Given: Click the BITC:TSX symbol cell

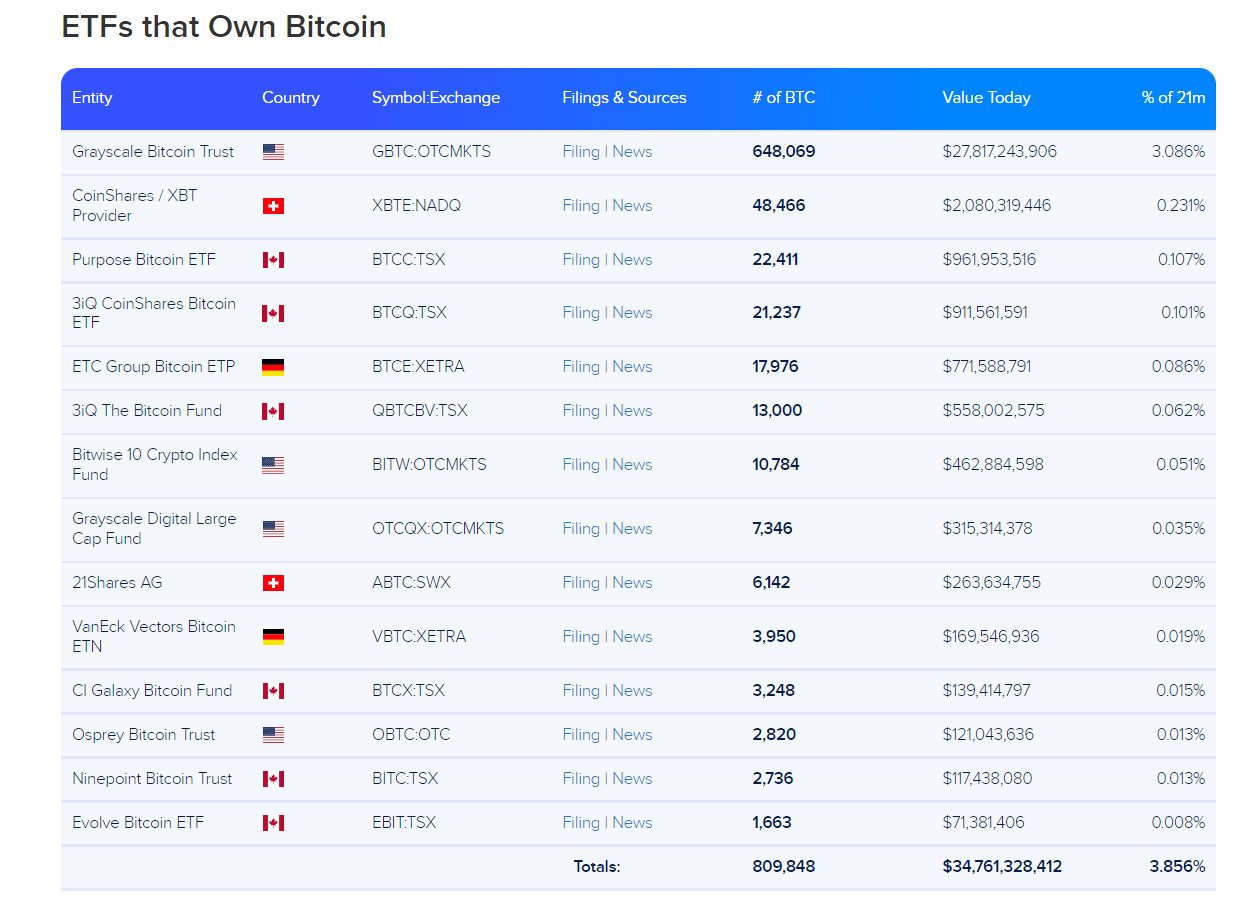Looking at the screenshot, I should tap(405, 779).
